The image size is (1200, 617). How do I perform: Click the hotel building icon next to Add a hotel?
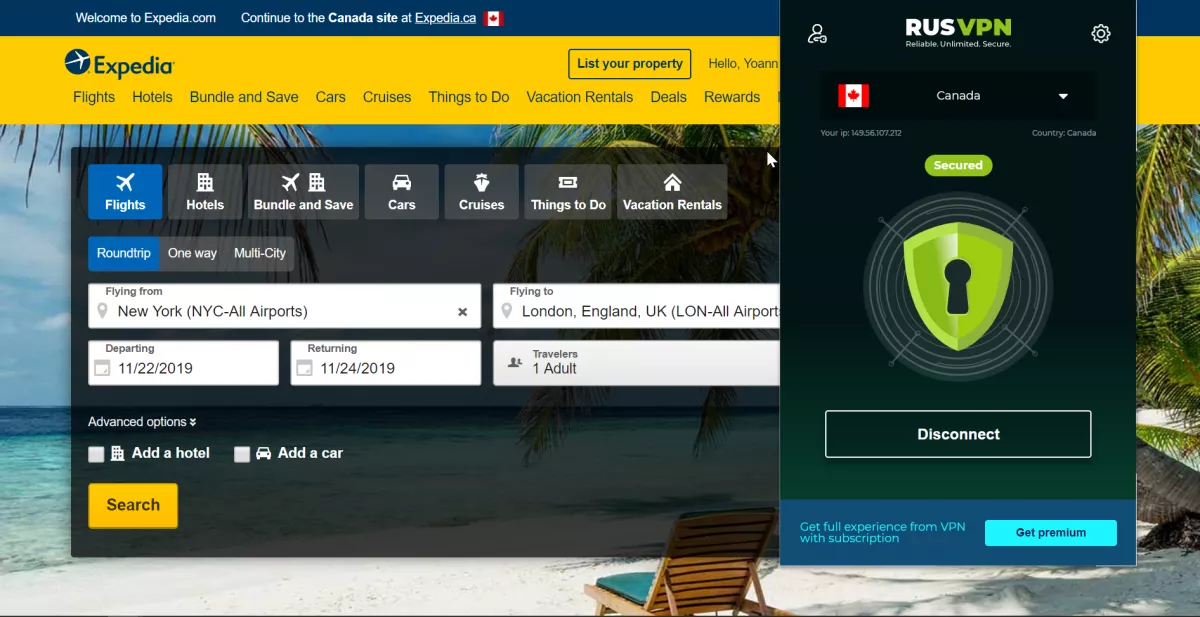(x=118, y=453)
